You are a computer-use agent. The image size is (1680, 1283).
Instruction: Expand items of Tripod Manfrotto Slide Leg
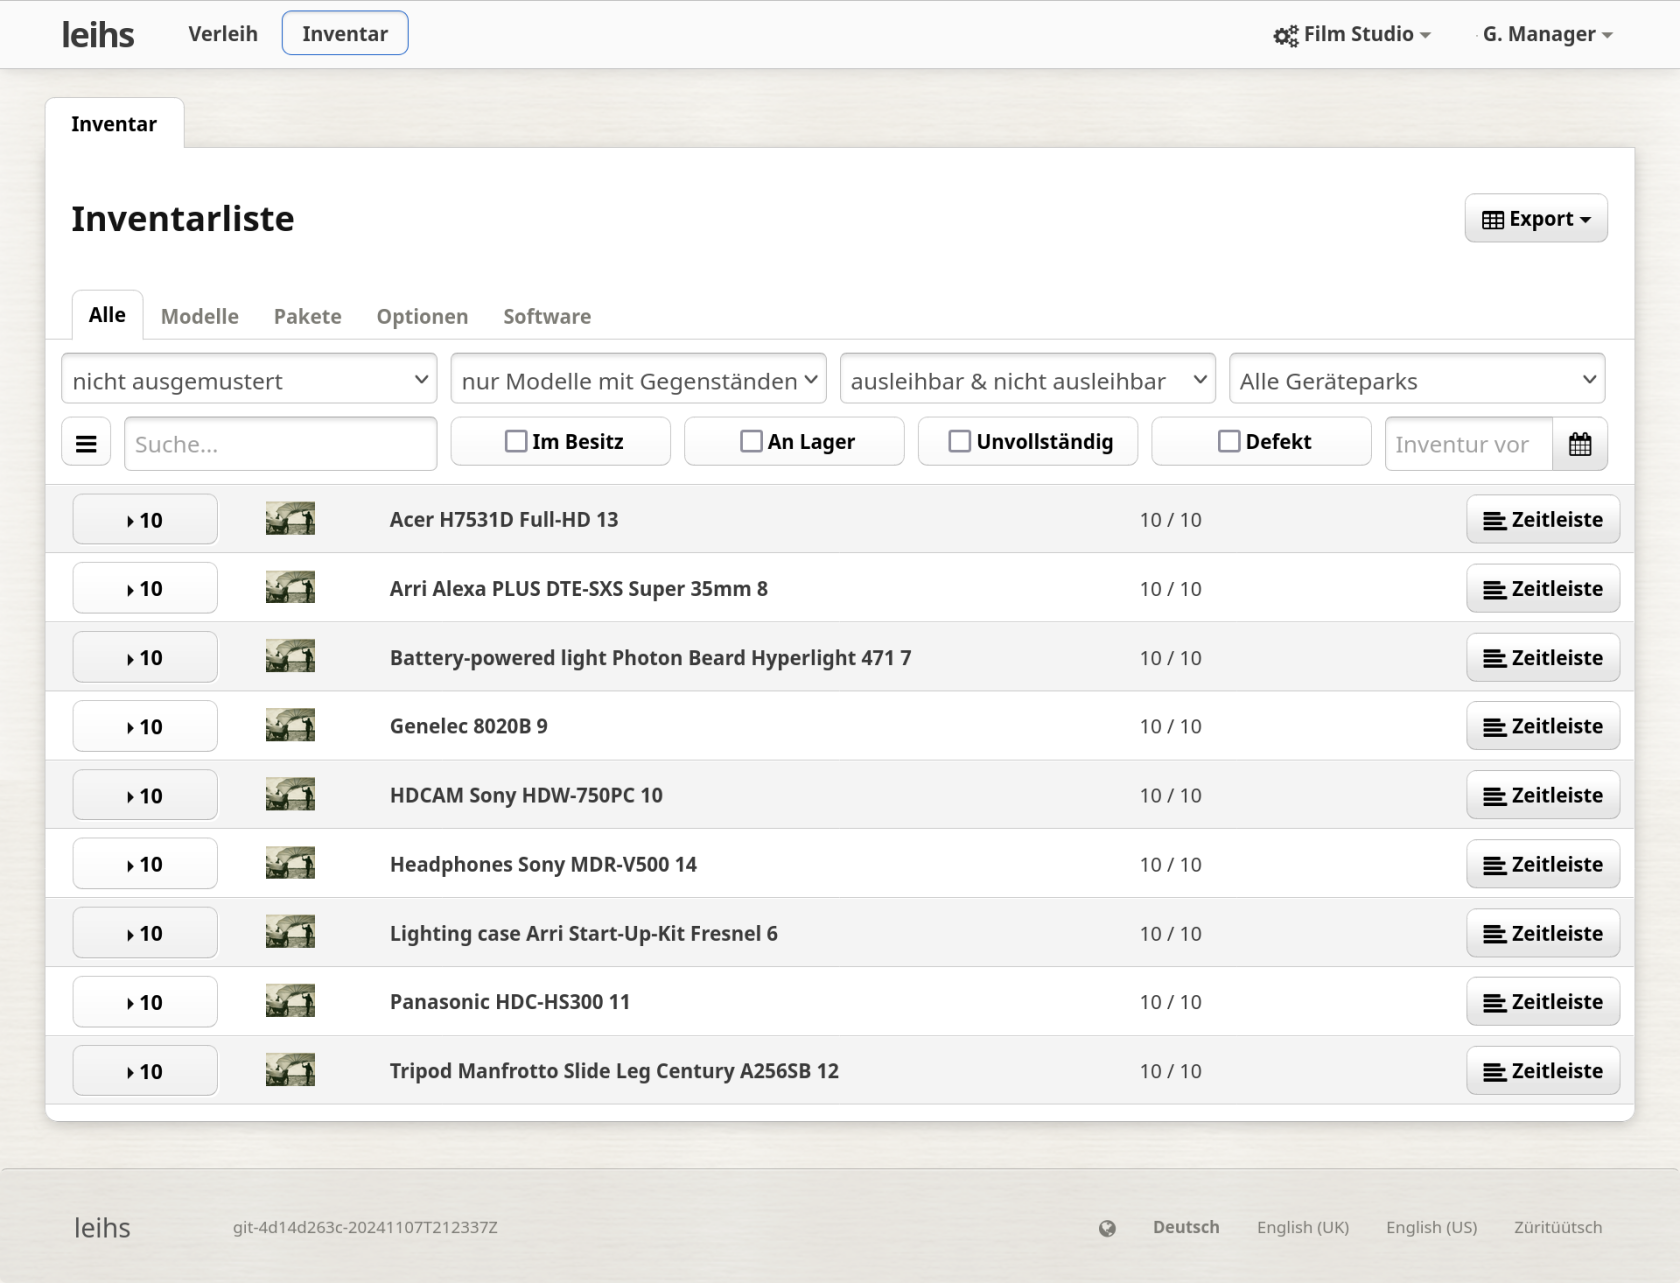(145, 1071)
